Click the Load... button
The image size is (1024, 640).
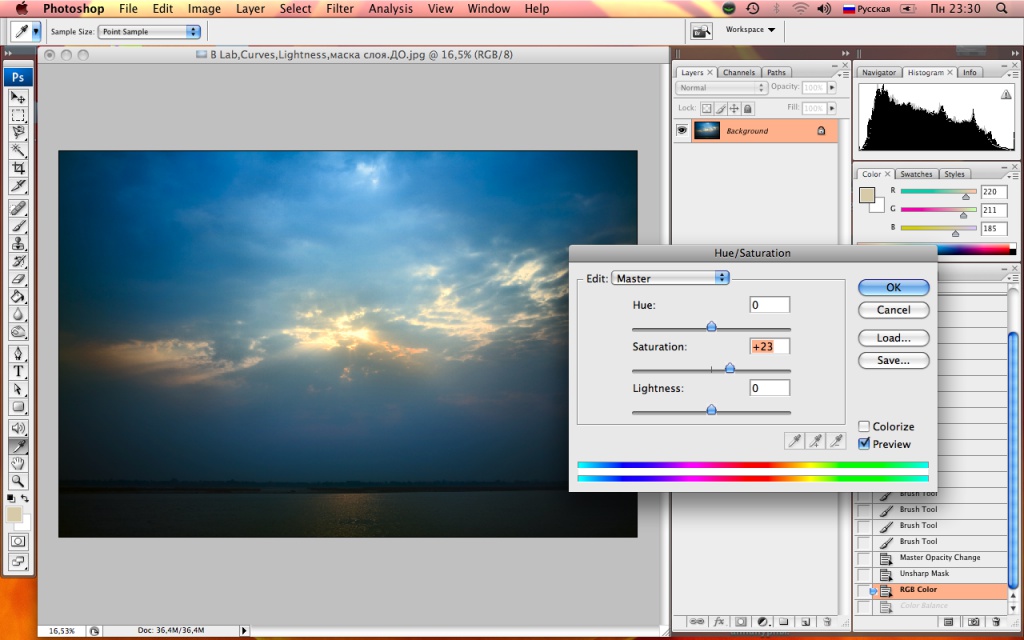pos(893,338)
